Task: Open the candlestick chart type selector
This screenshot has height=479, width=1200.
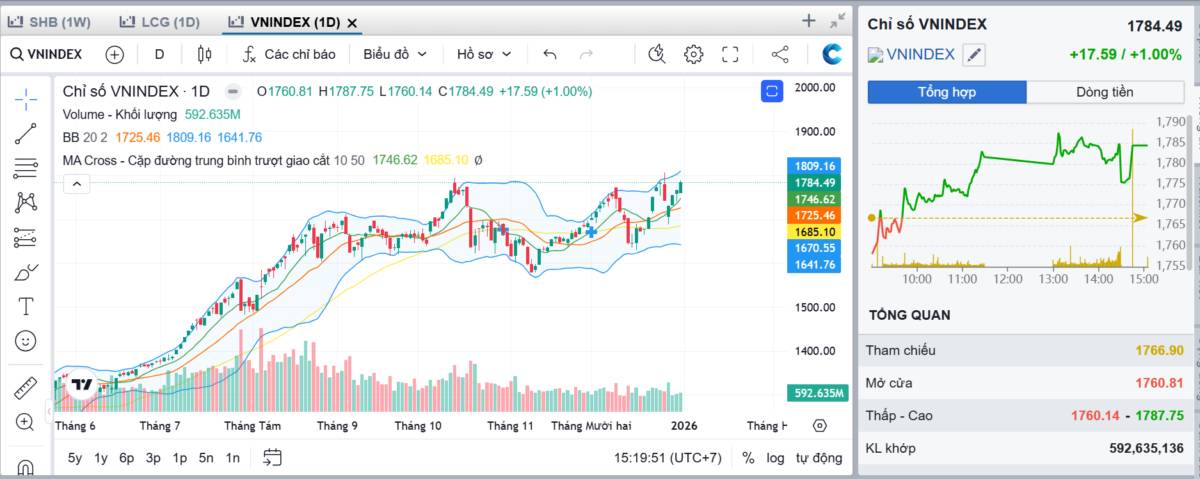Action: 204,54
